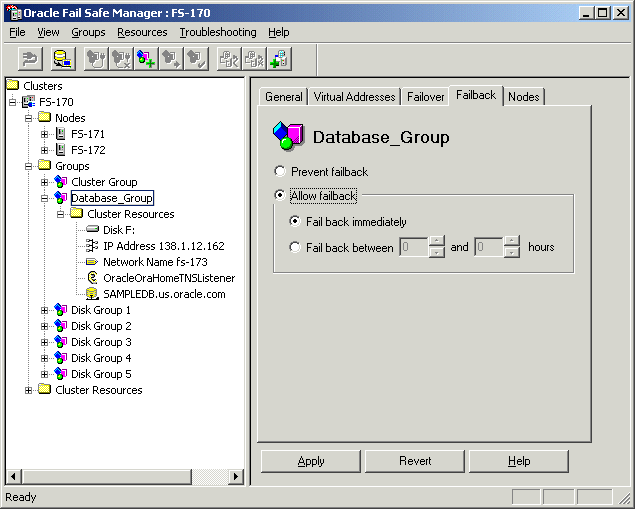Click the FS-171 node server icon

pos(61,134)
